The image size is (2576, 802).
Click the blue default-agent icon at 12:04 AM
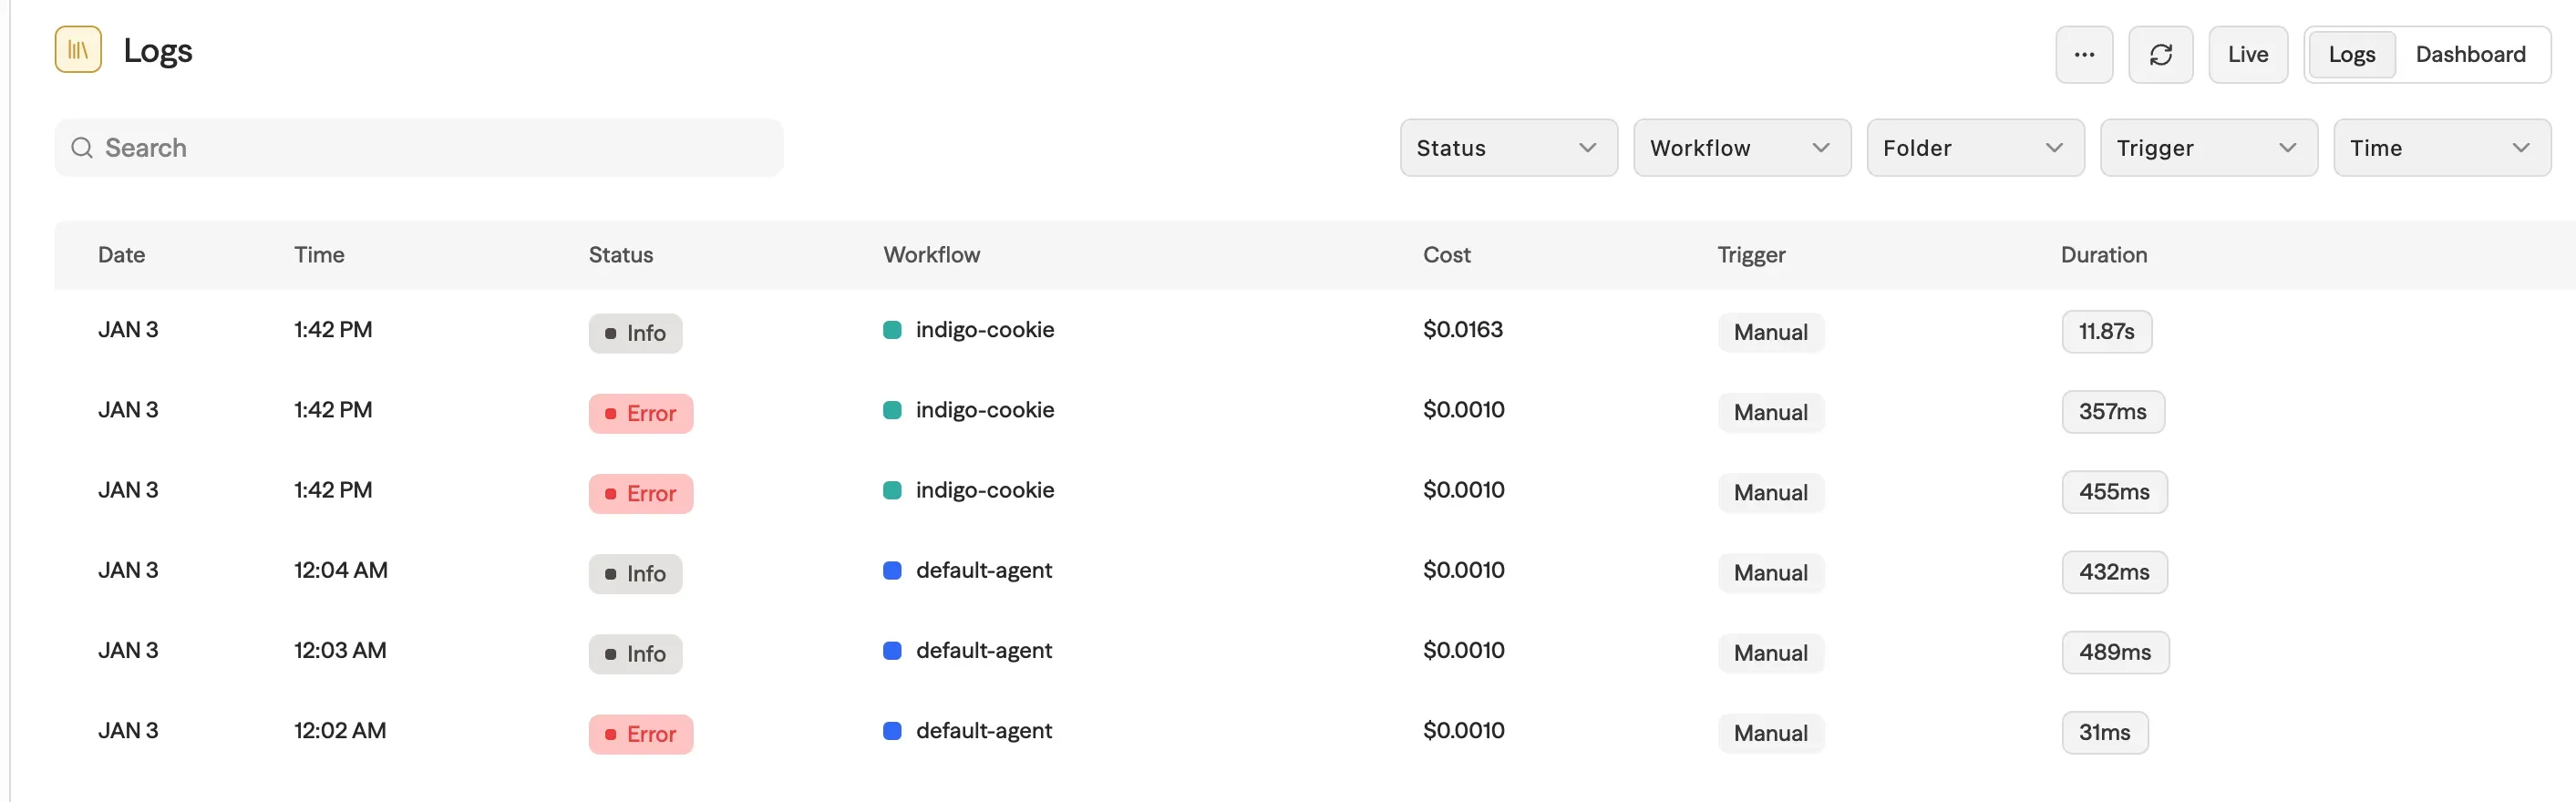(x=892, y=570)
